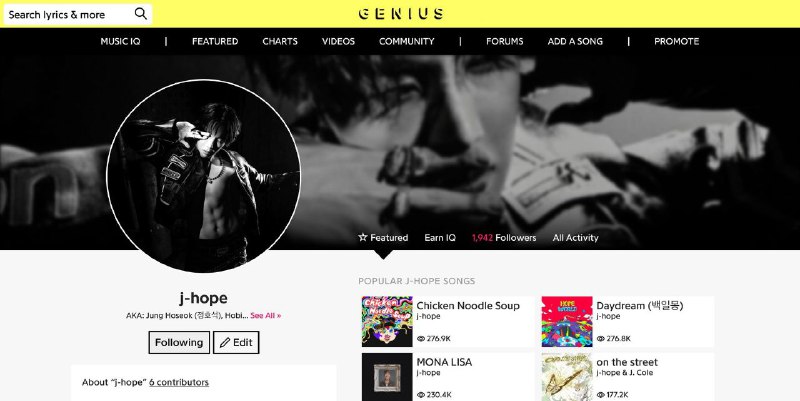
Task: Click the pencil Edit button
Action: [x=236, y=342]
